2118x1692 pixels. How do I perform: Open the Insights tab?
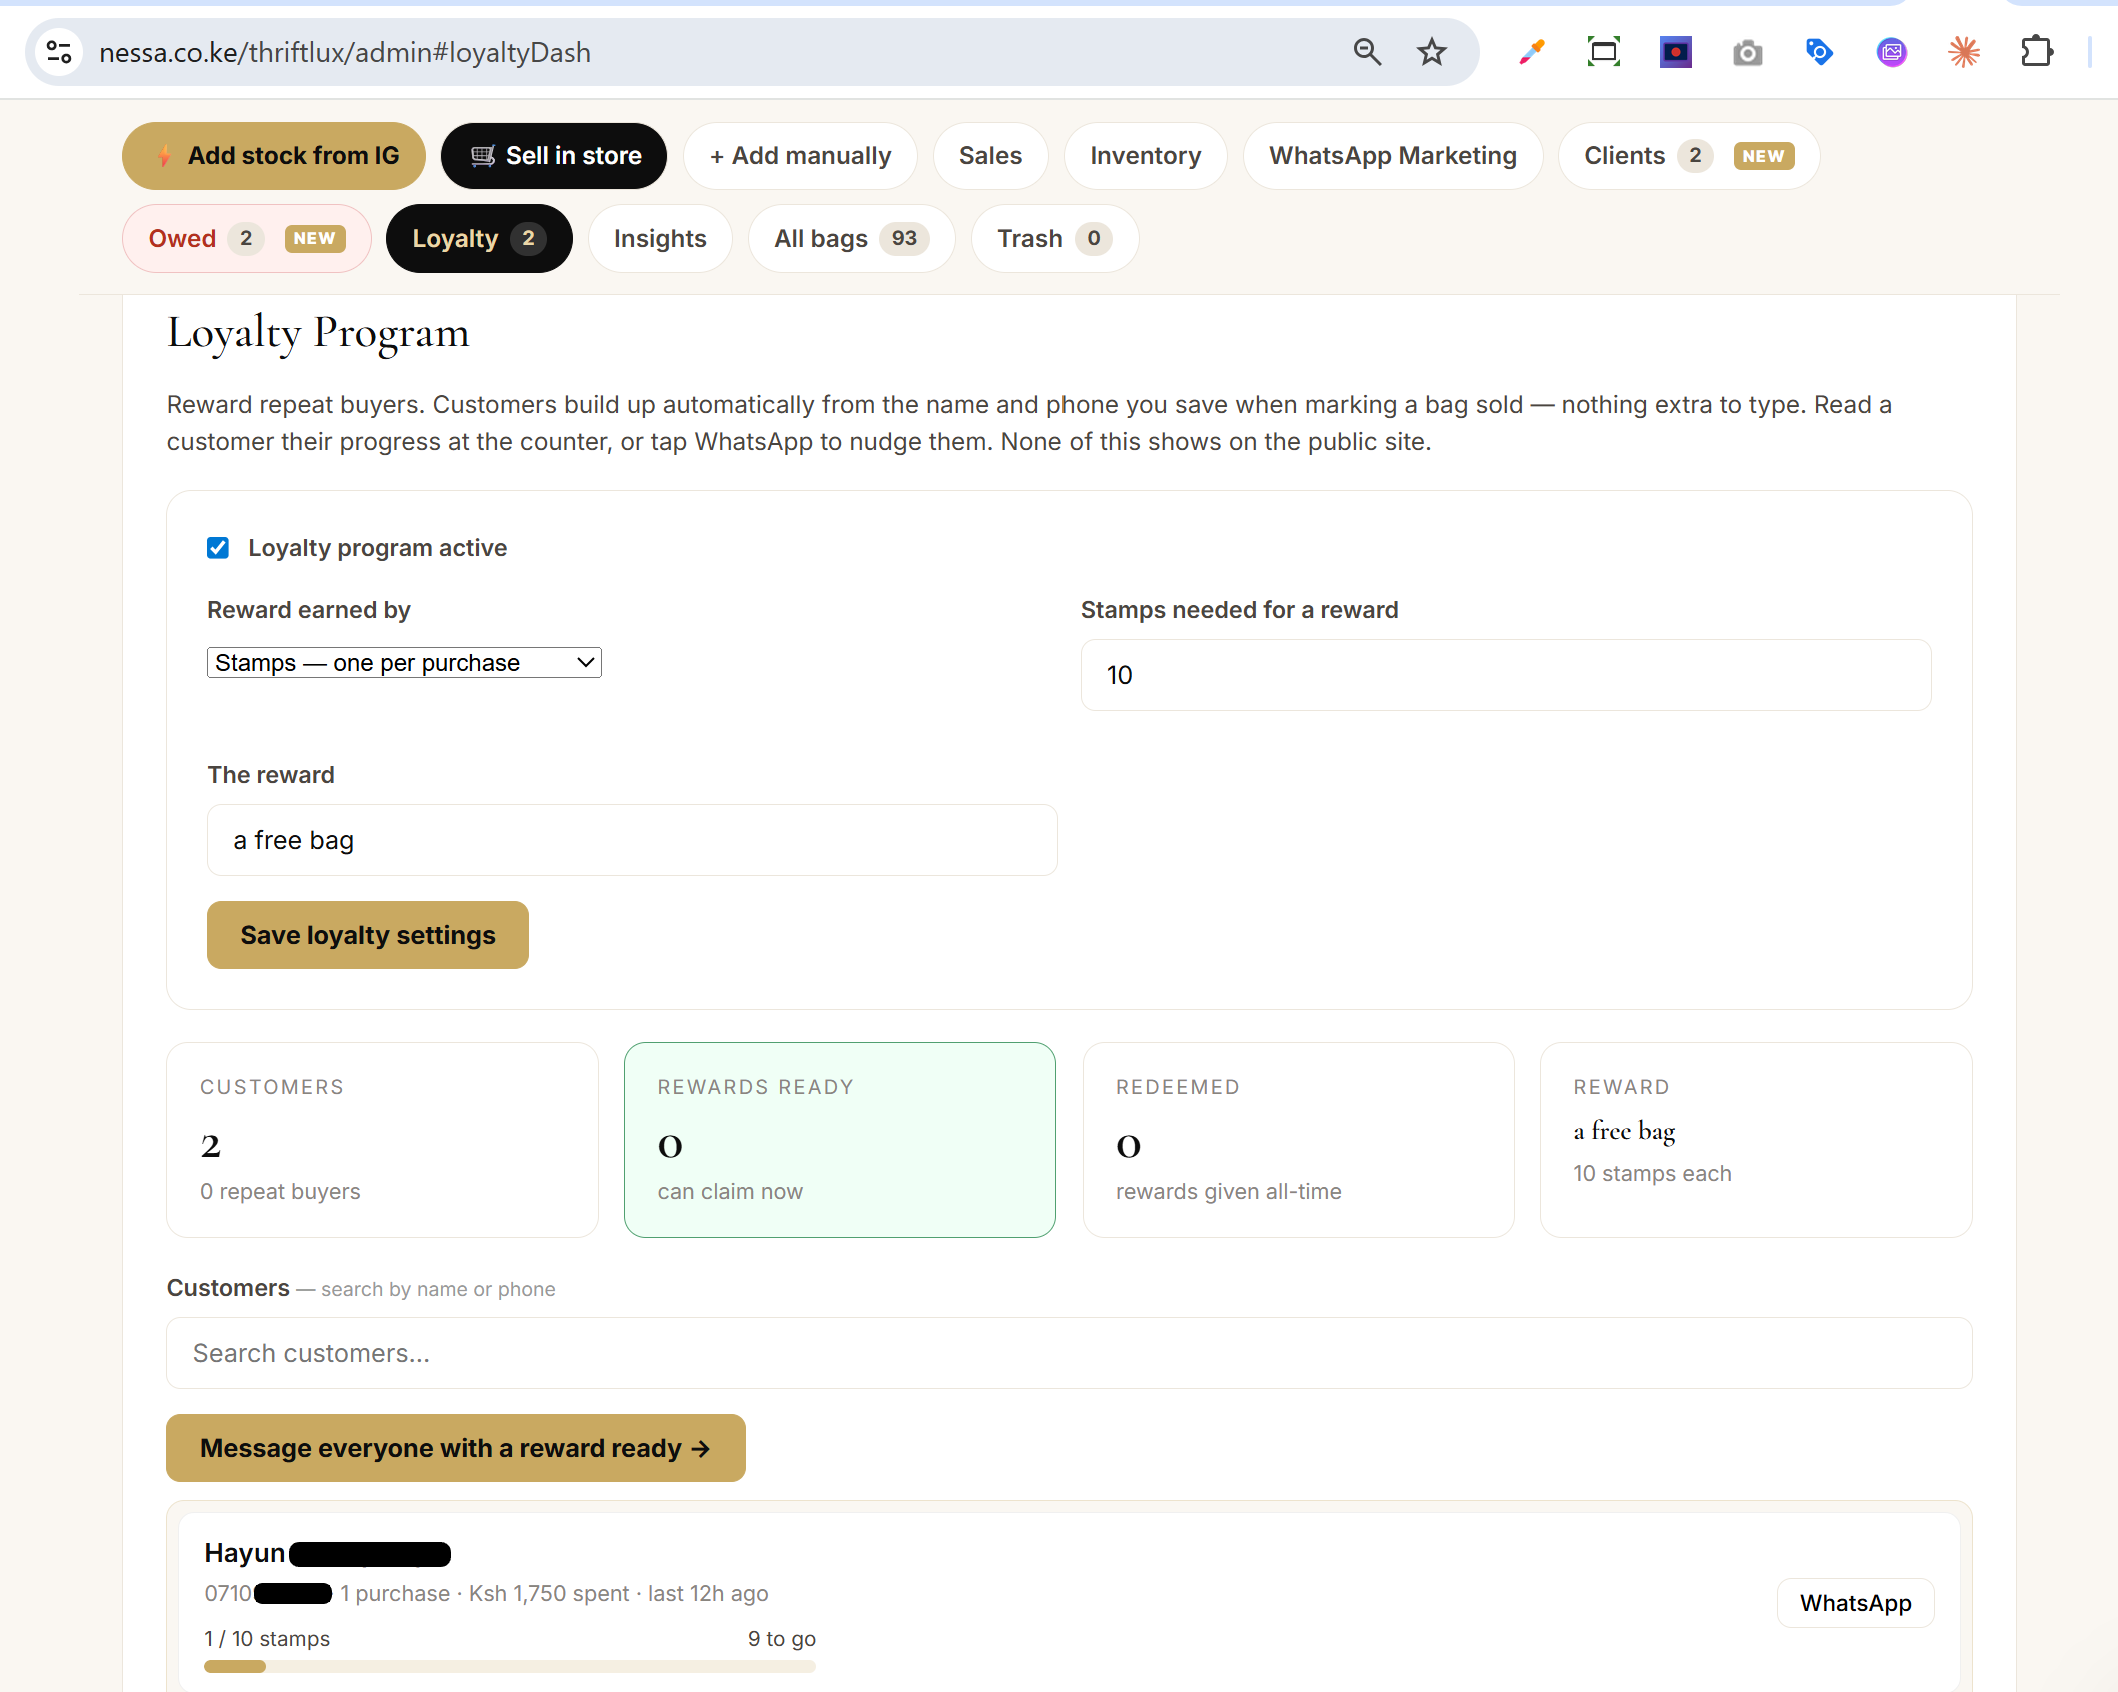(660, 239)
